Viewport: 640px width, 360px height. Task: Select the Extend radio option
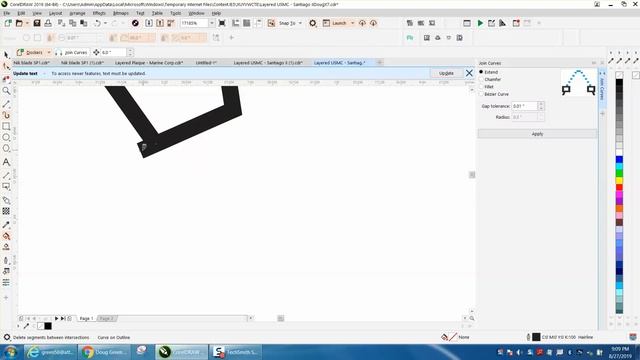click(481, 72)
